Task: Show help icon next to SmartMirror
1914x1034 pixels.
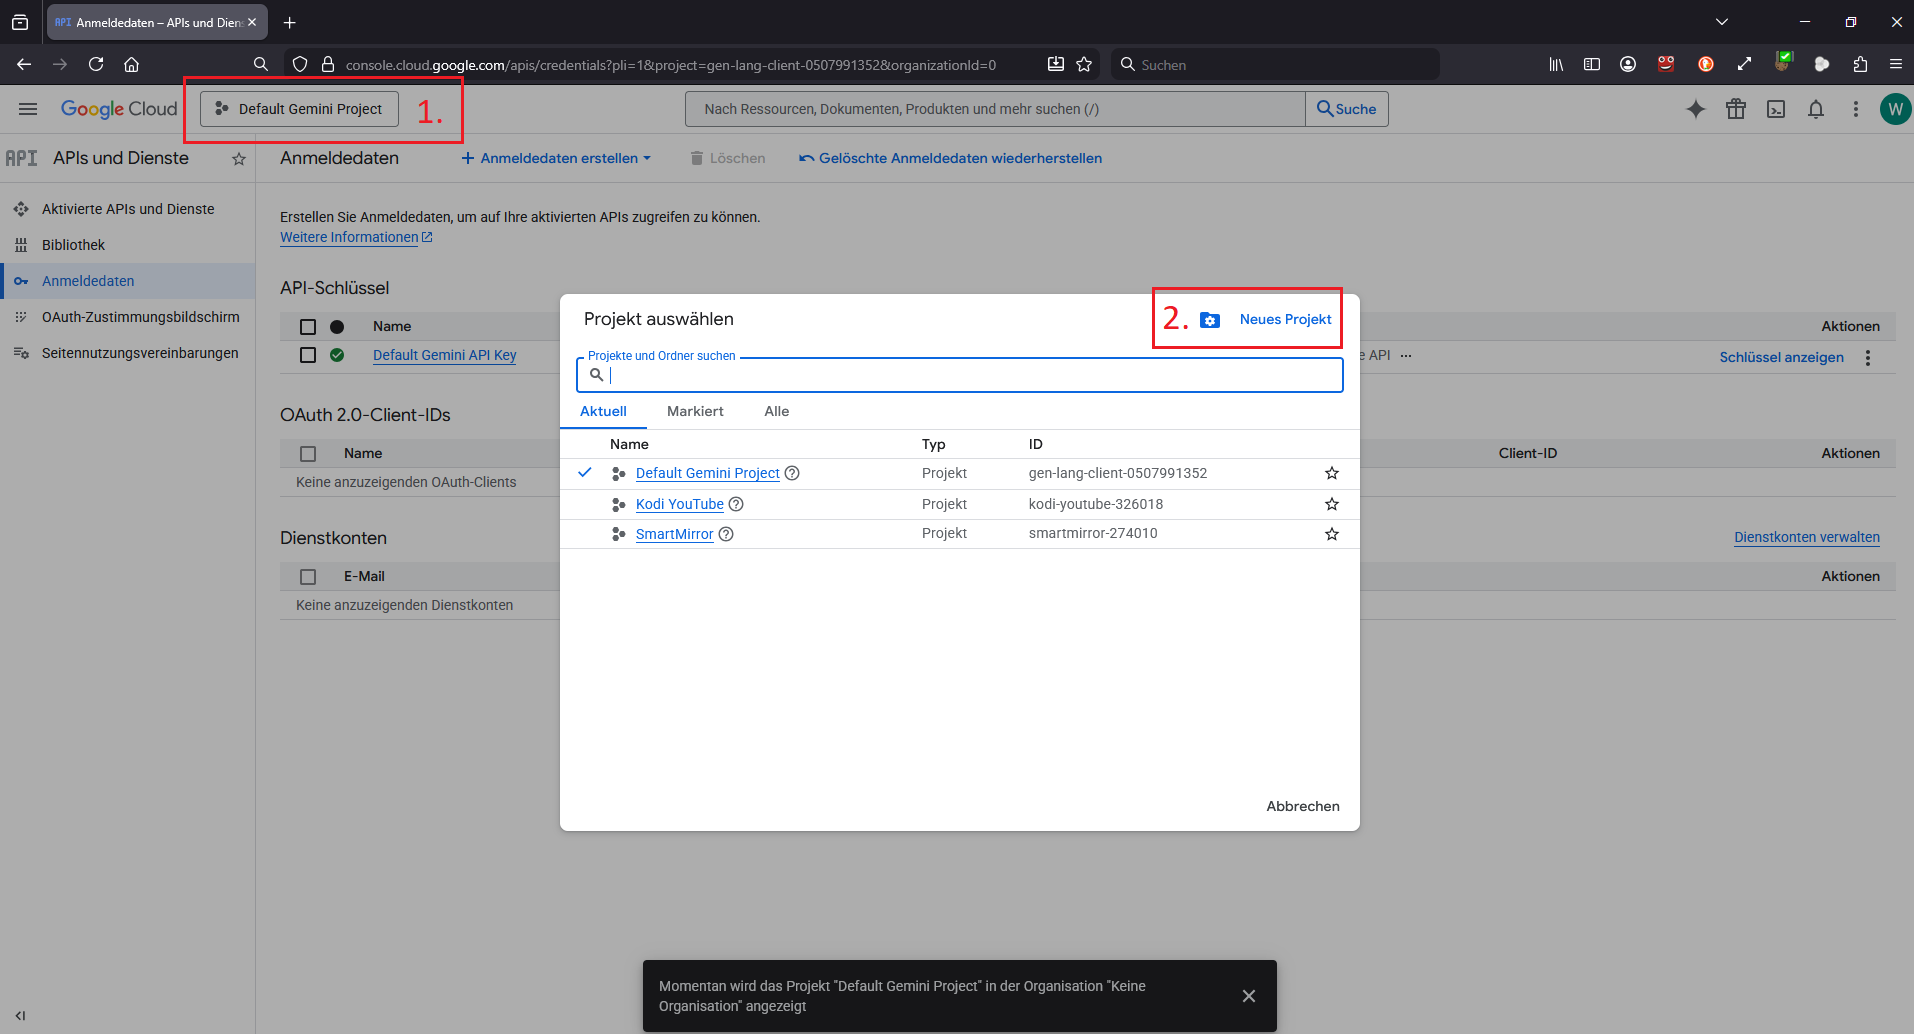Action: 726,534
